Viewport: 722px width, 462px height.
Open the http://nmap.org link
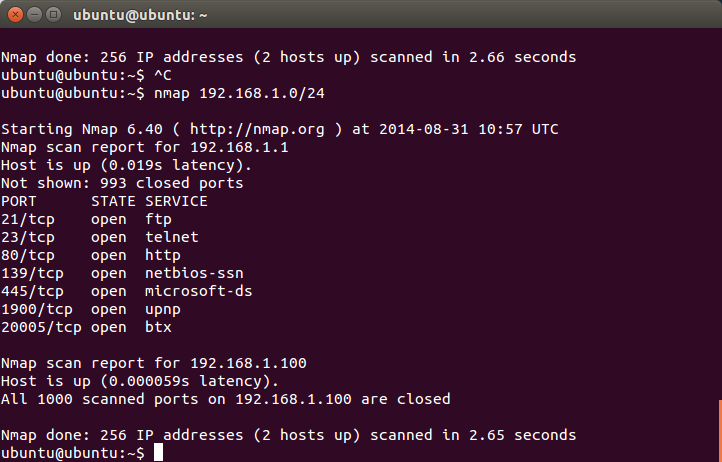click(257, 129)
